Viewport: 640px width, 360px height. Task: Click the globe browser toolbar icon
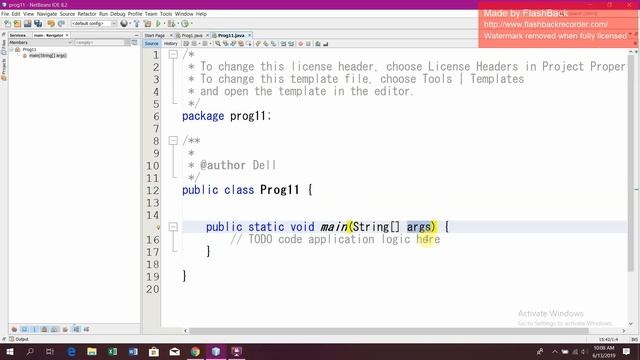click(124, 24)
